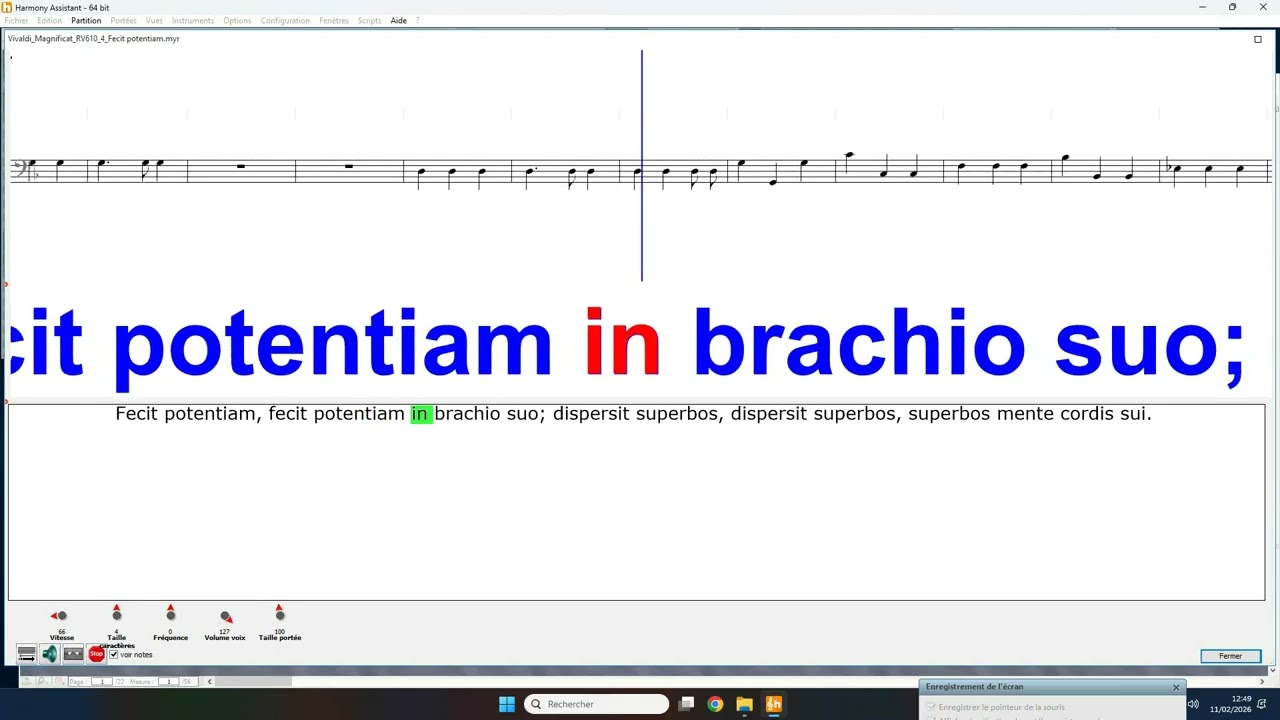Close the Enregistrement de l'écran panel
This screenshot has height=720, width=1280.
pyautogui.click(x=1176, y=687)
